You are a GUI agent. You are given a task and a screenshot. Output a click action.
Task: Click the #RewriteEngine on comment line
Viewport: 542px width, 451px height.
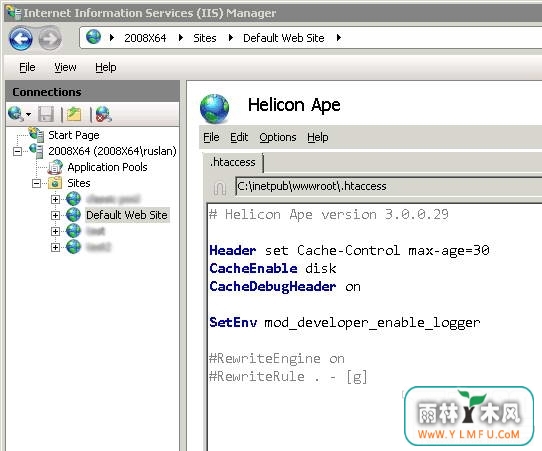coord(277,358)
